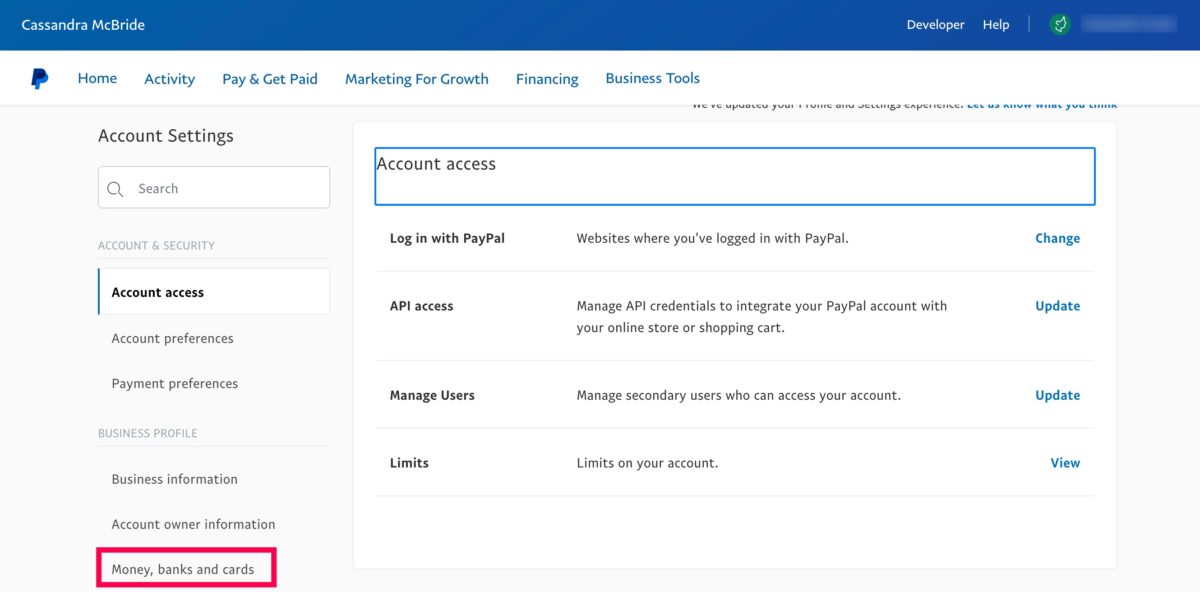
Task: Click Change for Log in with PayPal
Action: [x=1057, y=239]
